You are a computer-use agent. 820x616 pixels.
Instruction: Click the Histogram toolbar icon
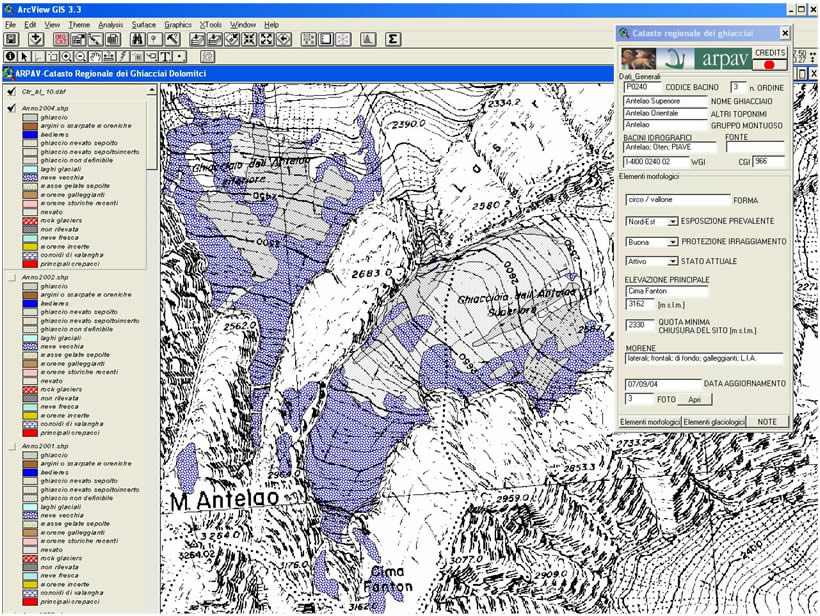(368, 39)
